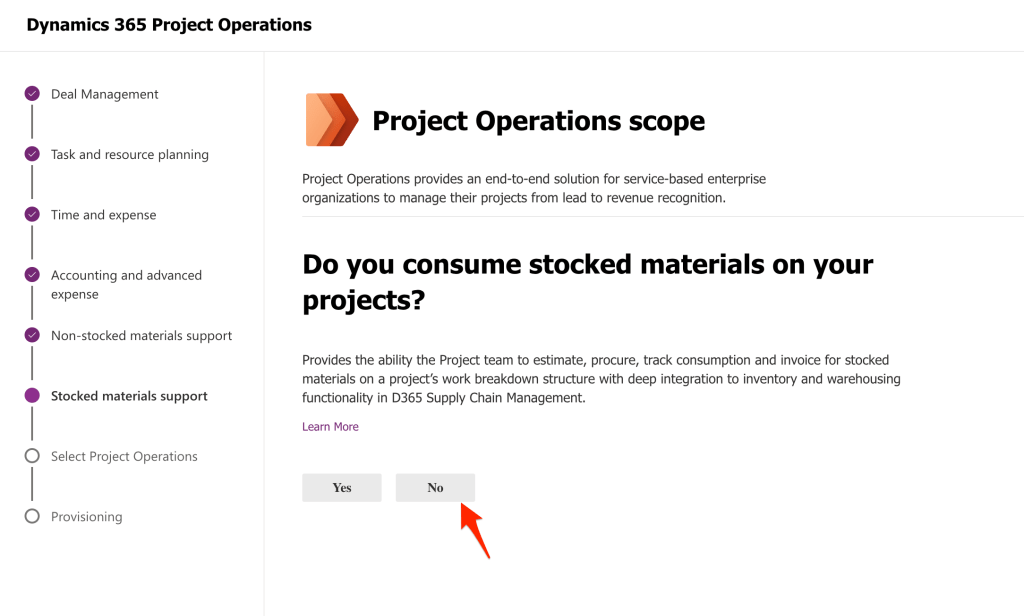Viewport: 1024px width, 616px height.
Task: Choose No for consuming stocked materials
Action: tap(435, 487)
